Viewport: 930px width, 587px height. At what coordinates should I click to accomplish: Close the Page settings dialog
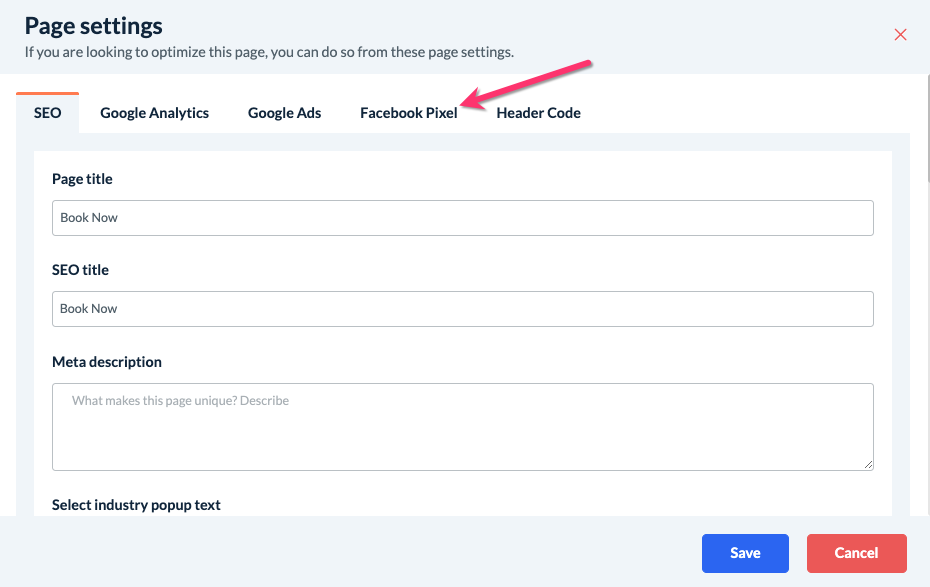(900, 35)
